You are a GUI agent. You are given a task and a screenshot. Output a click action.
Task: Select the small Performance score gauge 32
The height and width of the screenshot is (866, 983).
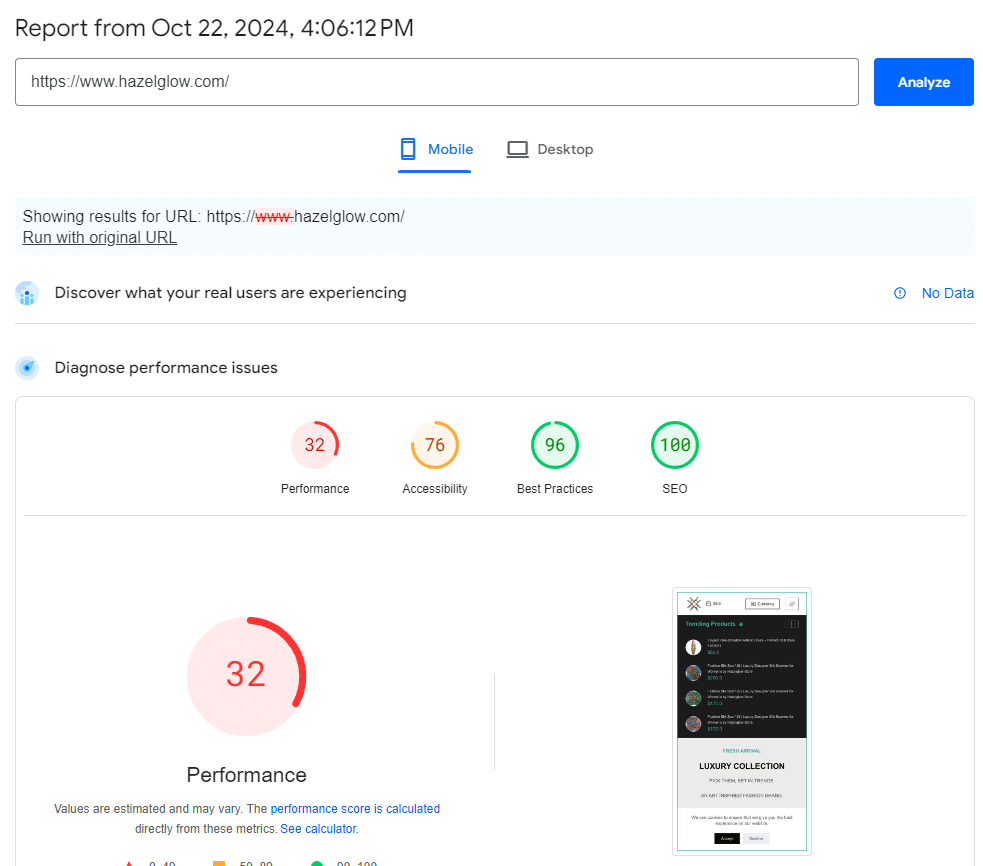coord(315,445)
